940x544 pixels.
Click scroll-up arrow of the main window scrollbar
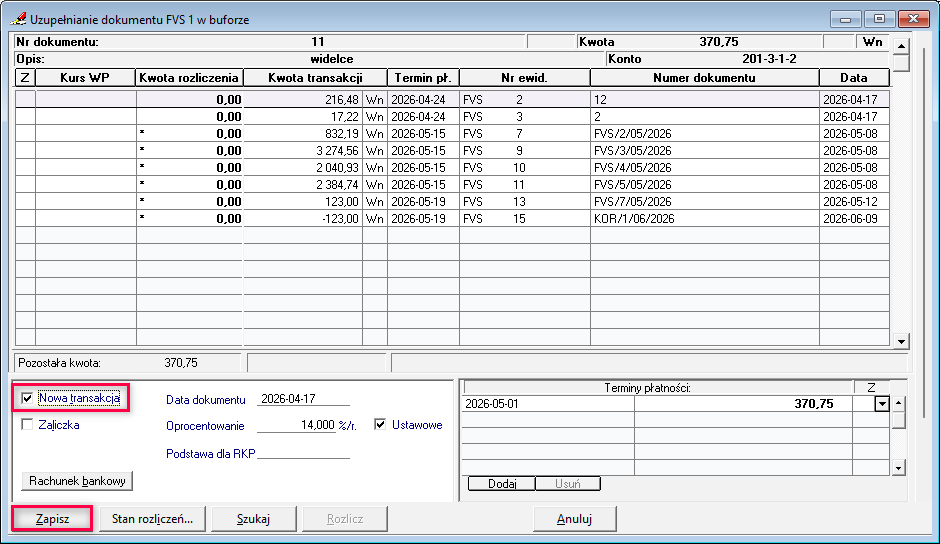point(901,46)
